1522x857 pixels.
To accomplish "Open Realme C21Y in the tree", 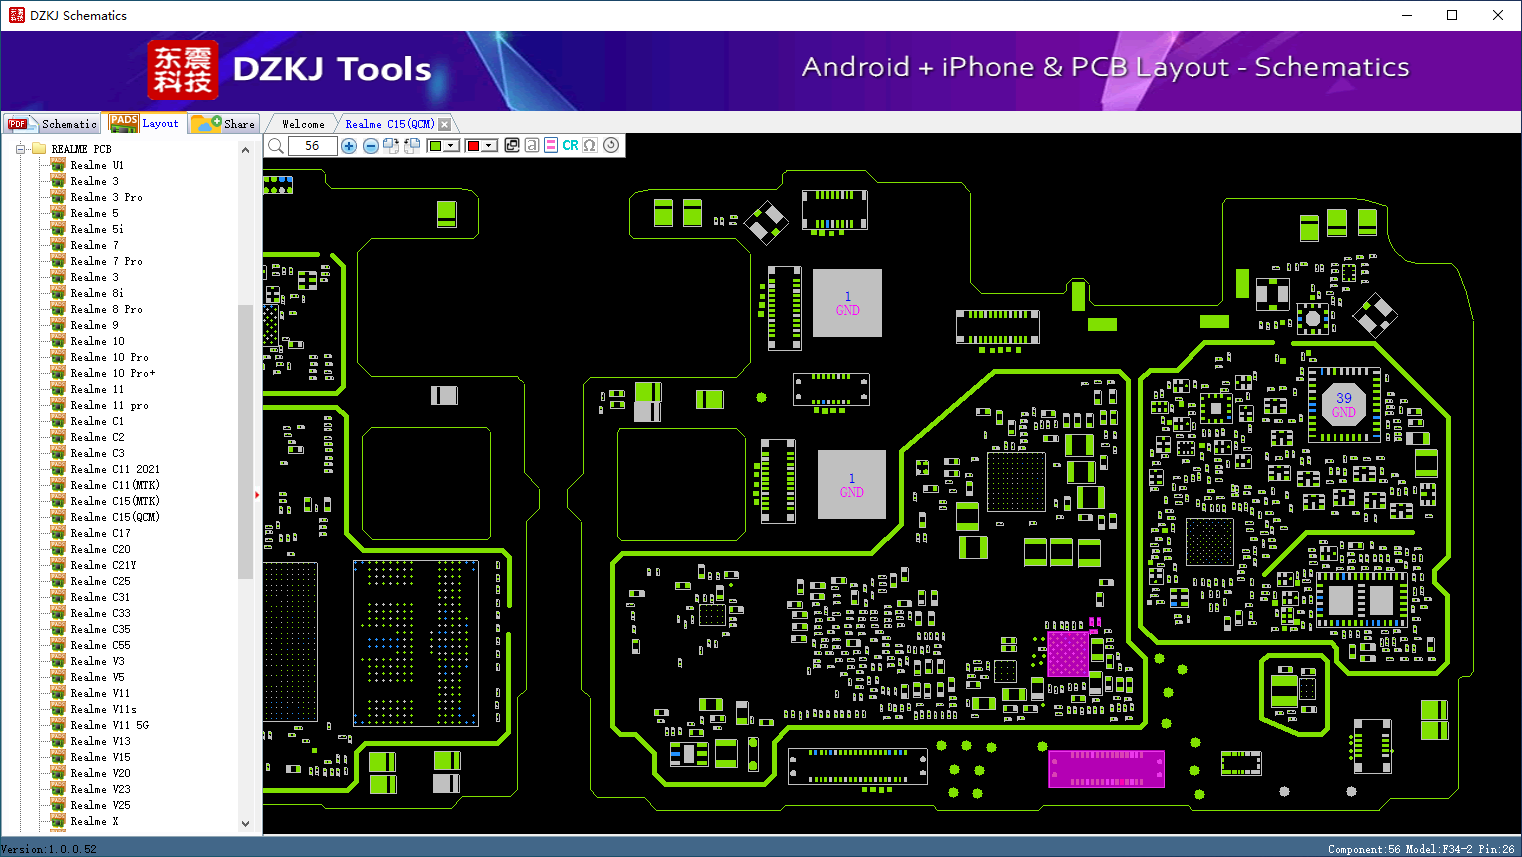I will pyautogui.click(x=103, y=565).
